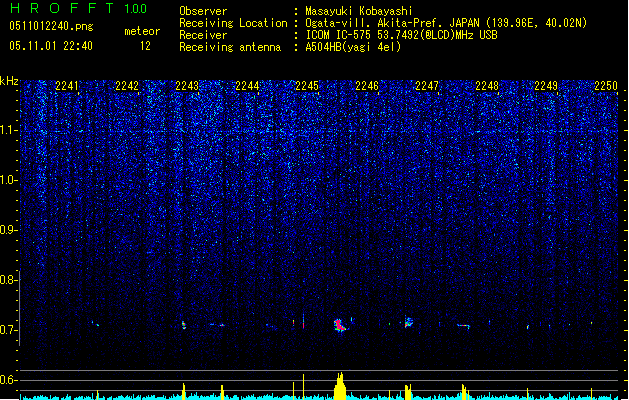Click the 1.1 kHz axis label
Image resolution: width=629 pixels, height=400 pixels.
pos(8,130)
